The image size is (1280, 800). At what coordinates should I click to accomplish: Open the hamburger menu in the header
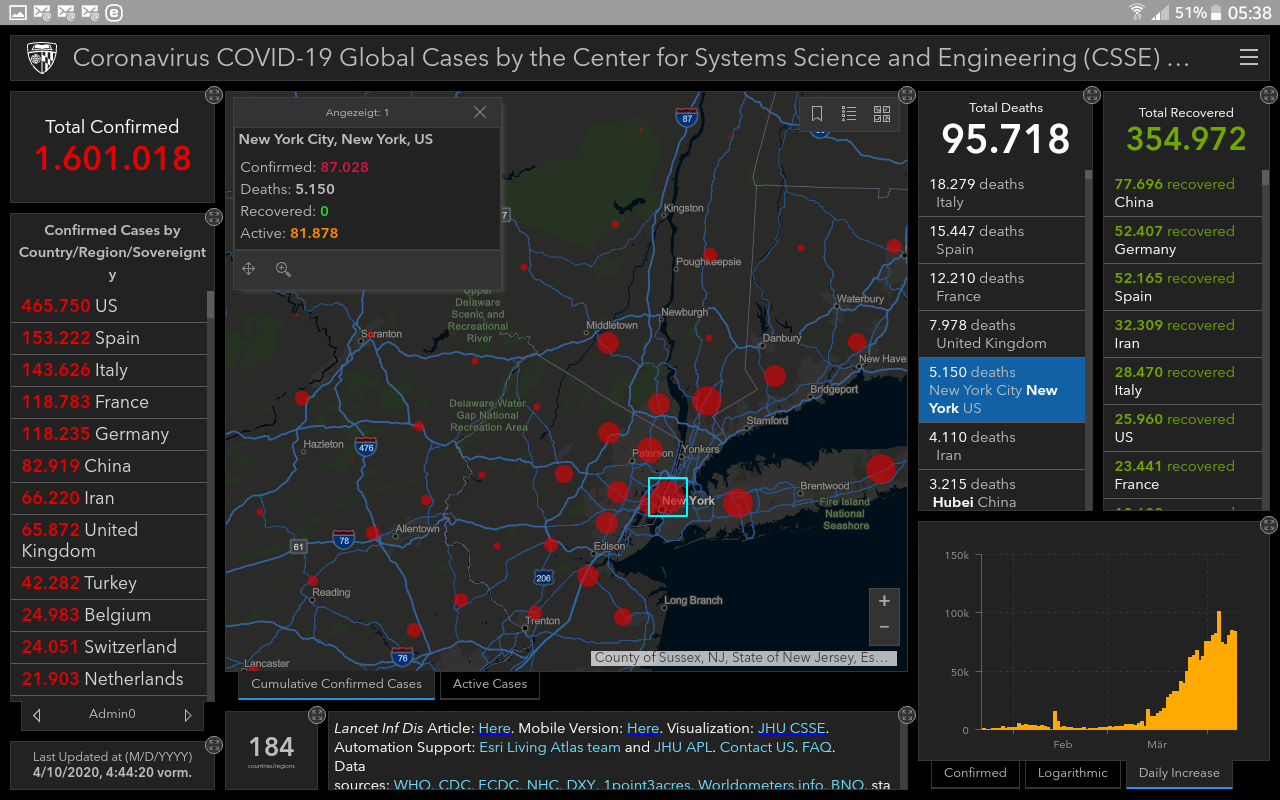pos(1248,58)
